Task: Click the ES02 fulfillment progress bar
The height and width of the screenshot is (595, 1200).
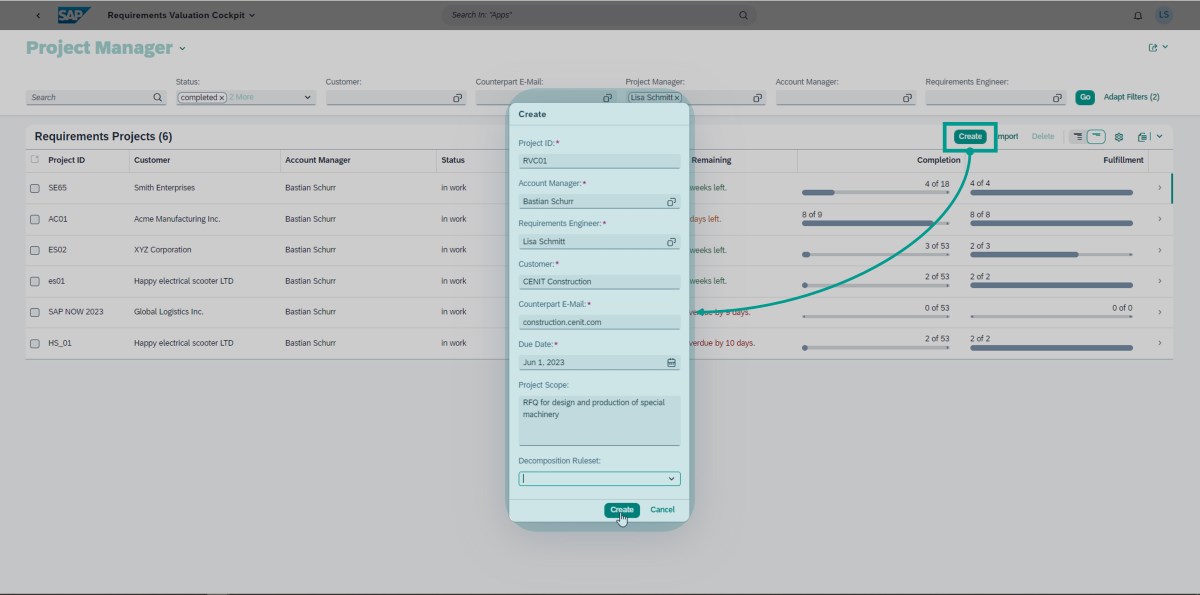Action: tap(1051, 254)
